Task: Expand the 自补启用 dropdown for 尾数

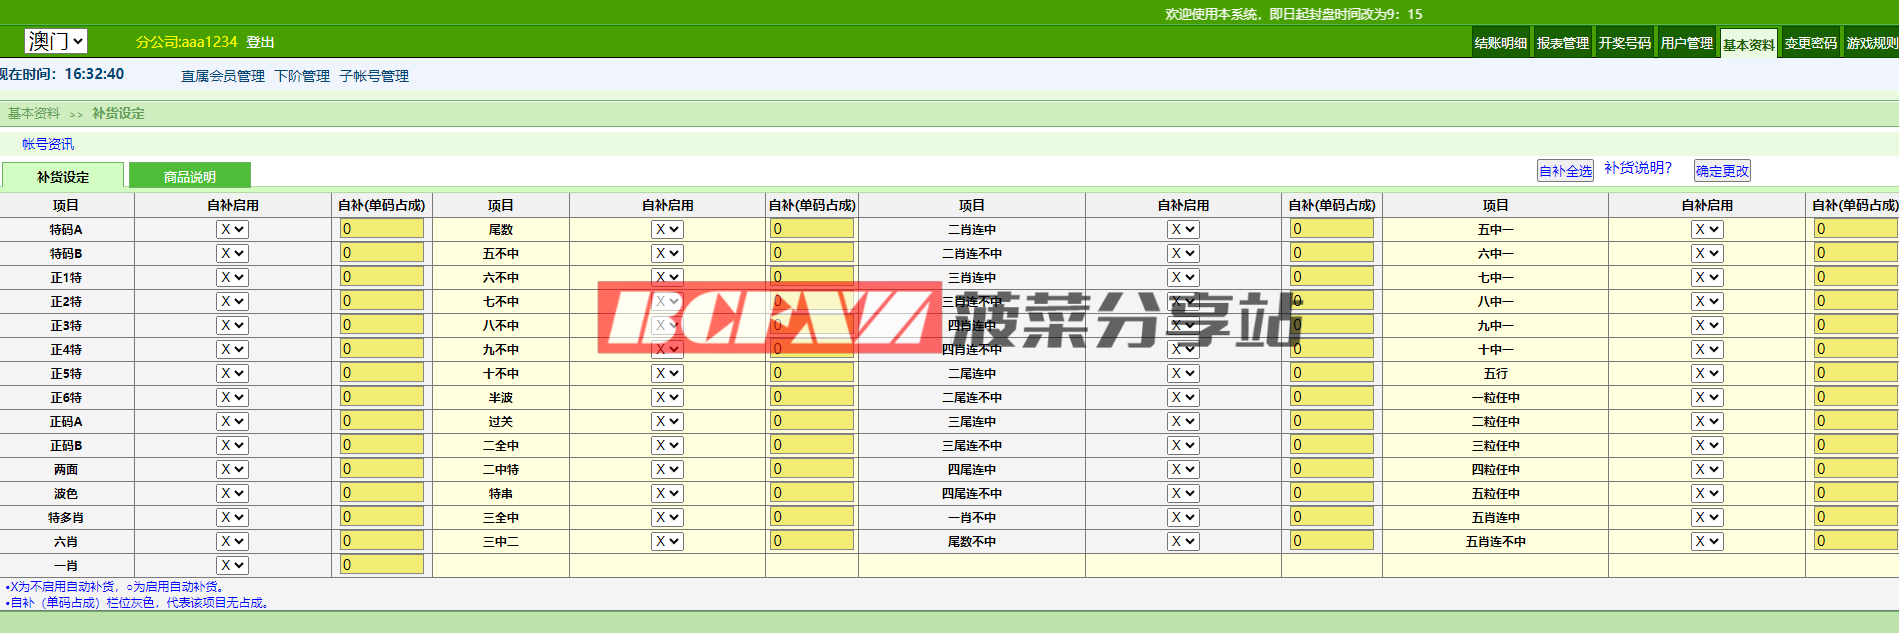Action: pos(667,229)
